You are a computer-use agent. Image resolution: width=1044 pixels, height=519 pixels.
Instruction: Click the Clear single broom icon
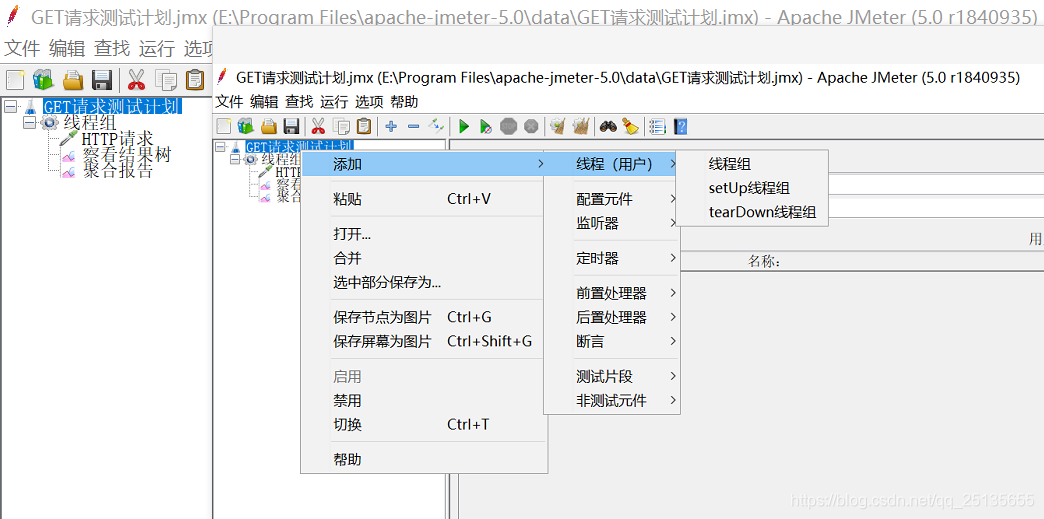point(558,126)
